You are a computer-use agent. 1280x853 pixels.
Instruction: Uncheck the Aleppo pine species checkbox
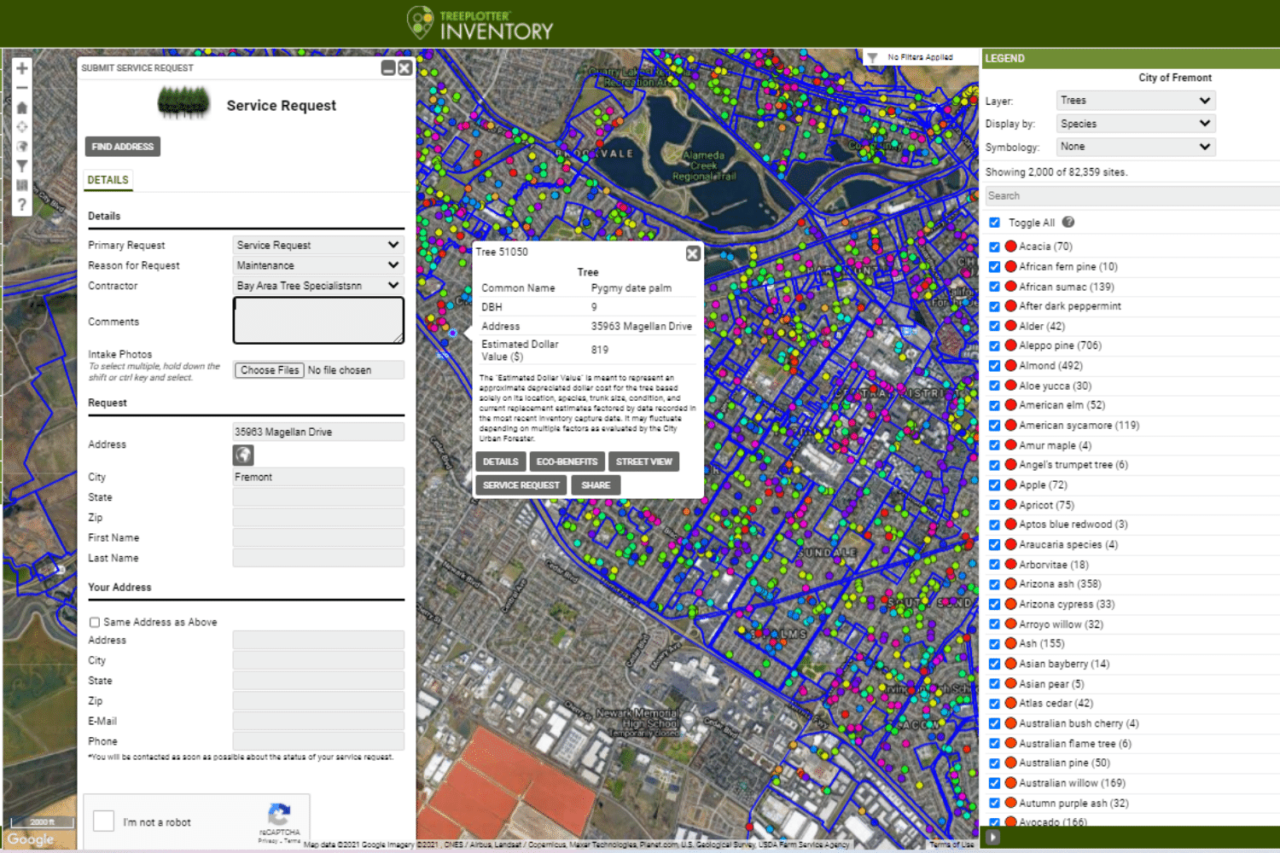pos(993,346)
